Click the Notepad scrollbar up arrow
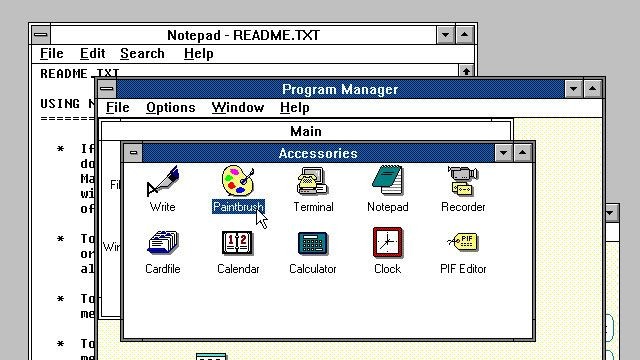Image resolution: width=640 pixels, height=360 pixels. 466,71
